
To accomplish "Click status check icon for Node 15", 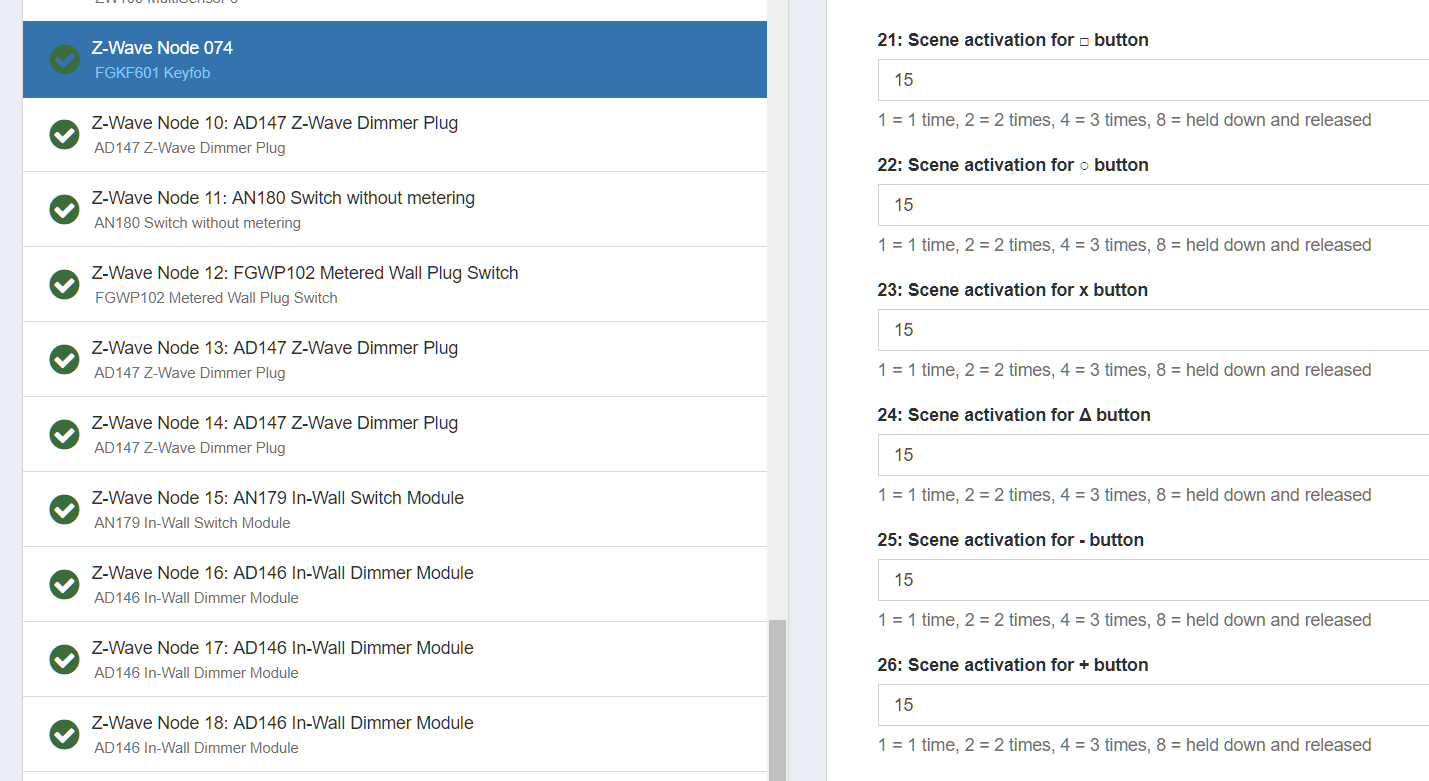I will [x=65, y=510].
